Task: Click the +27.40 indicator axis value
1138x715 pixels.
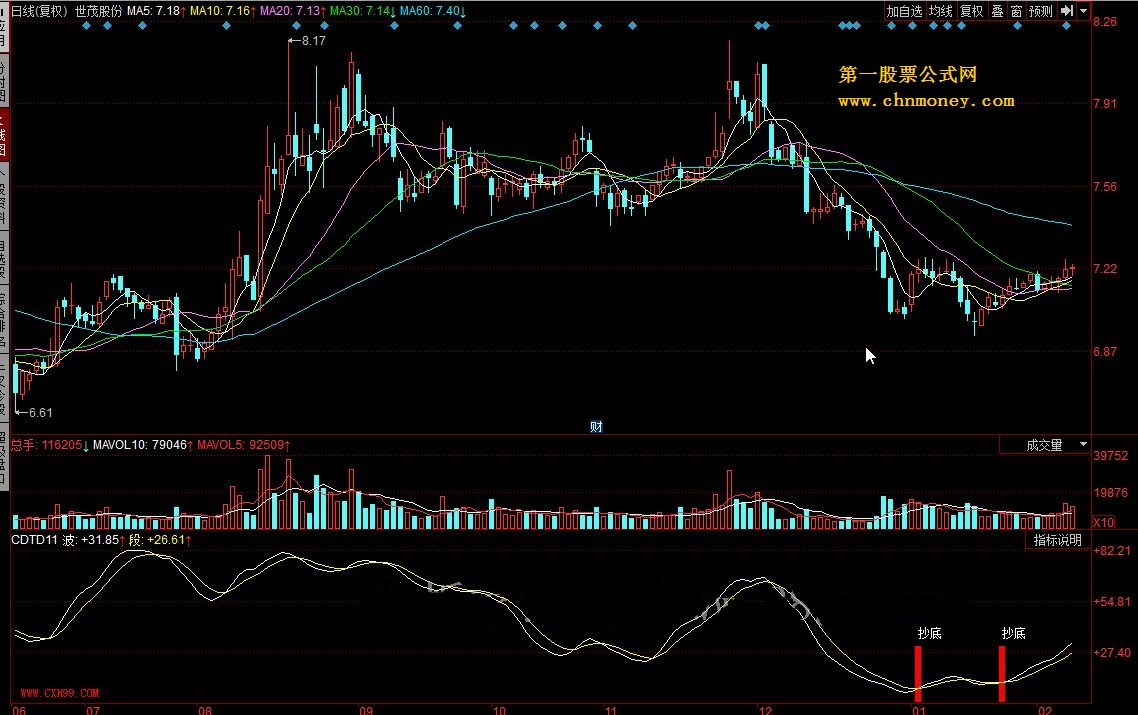Action: click(1112, 653)
